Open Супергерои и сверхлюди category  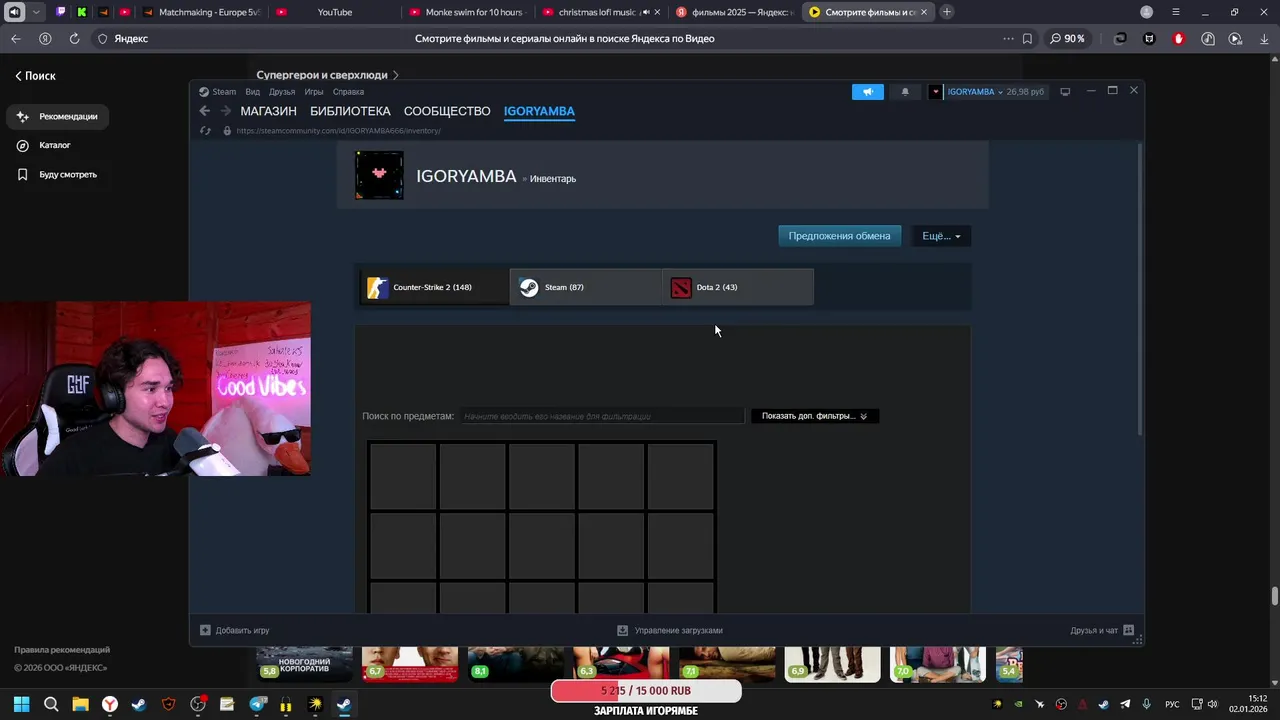click(x=327, y=75)
